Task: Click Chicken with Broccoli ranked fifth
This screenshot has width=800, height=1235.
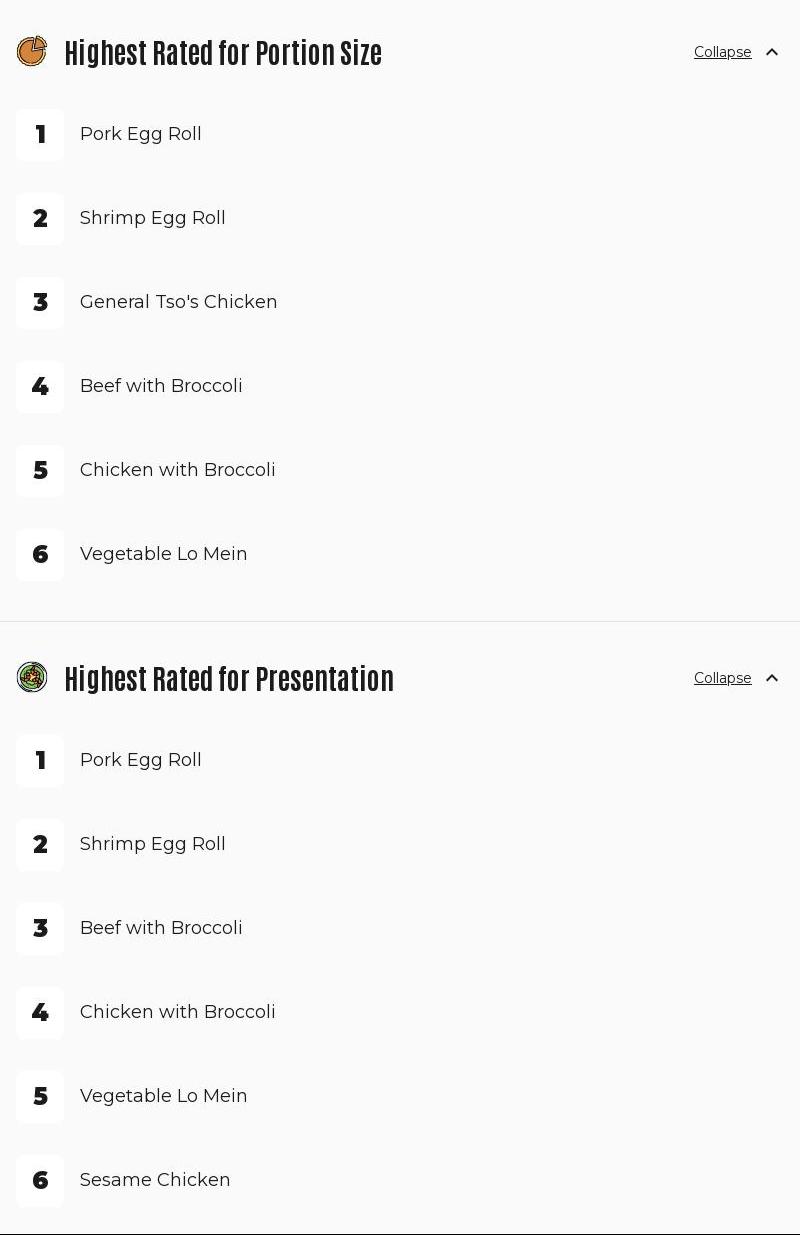Action: [x=178, y=470]
